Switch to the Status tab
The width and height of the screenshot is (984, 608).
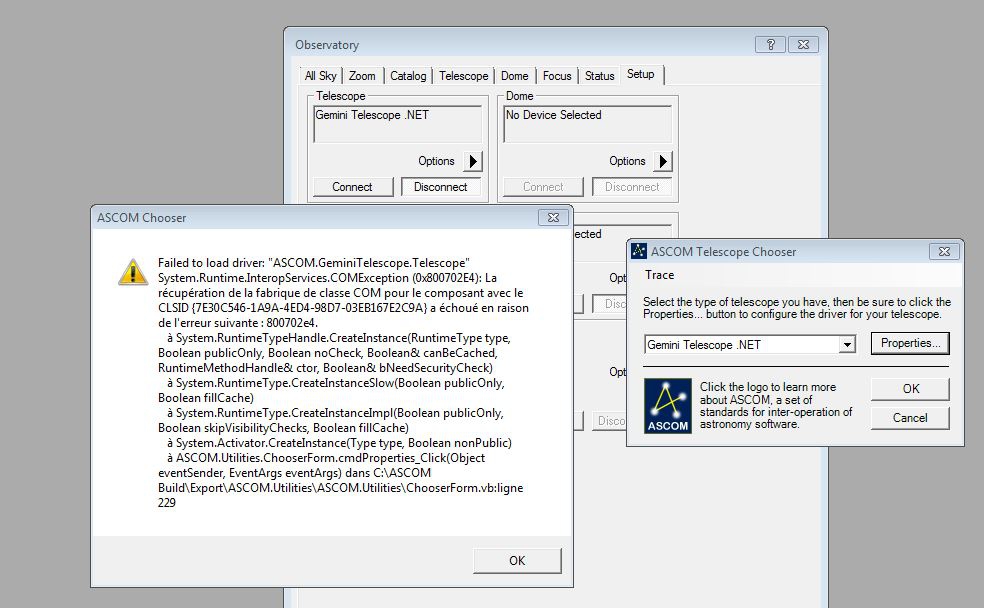click(599, 76)
